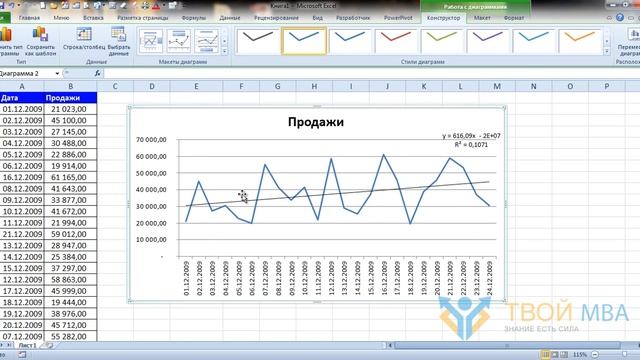Choose the teal line chart style
The width and height of the screenshot is (640, 360).
click(533, 41)
